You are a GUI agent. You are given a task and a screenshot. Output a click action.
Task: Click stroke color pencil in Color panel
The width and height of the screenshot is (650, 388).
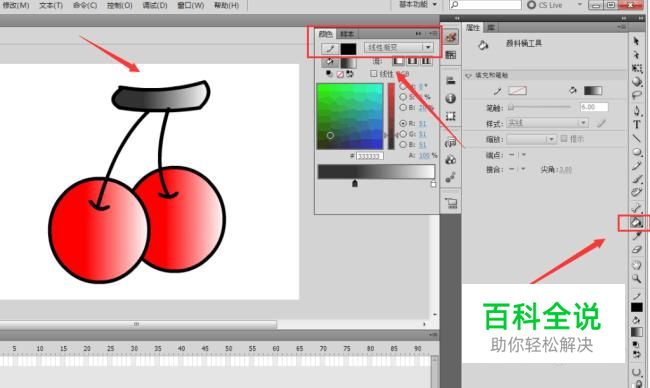tap(330, 48)
